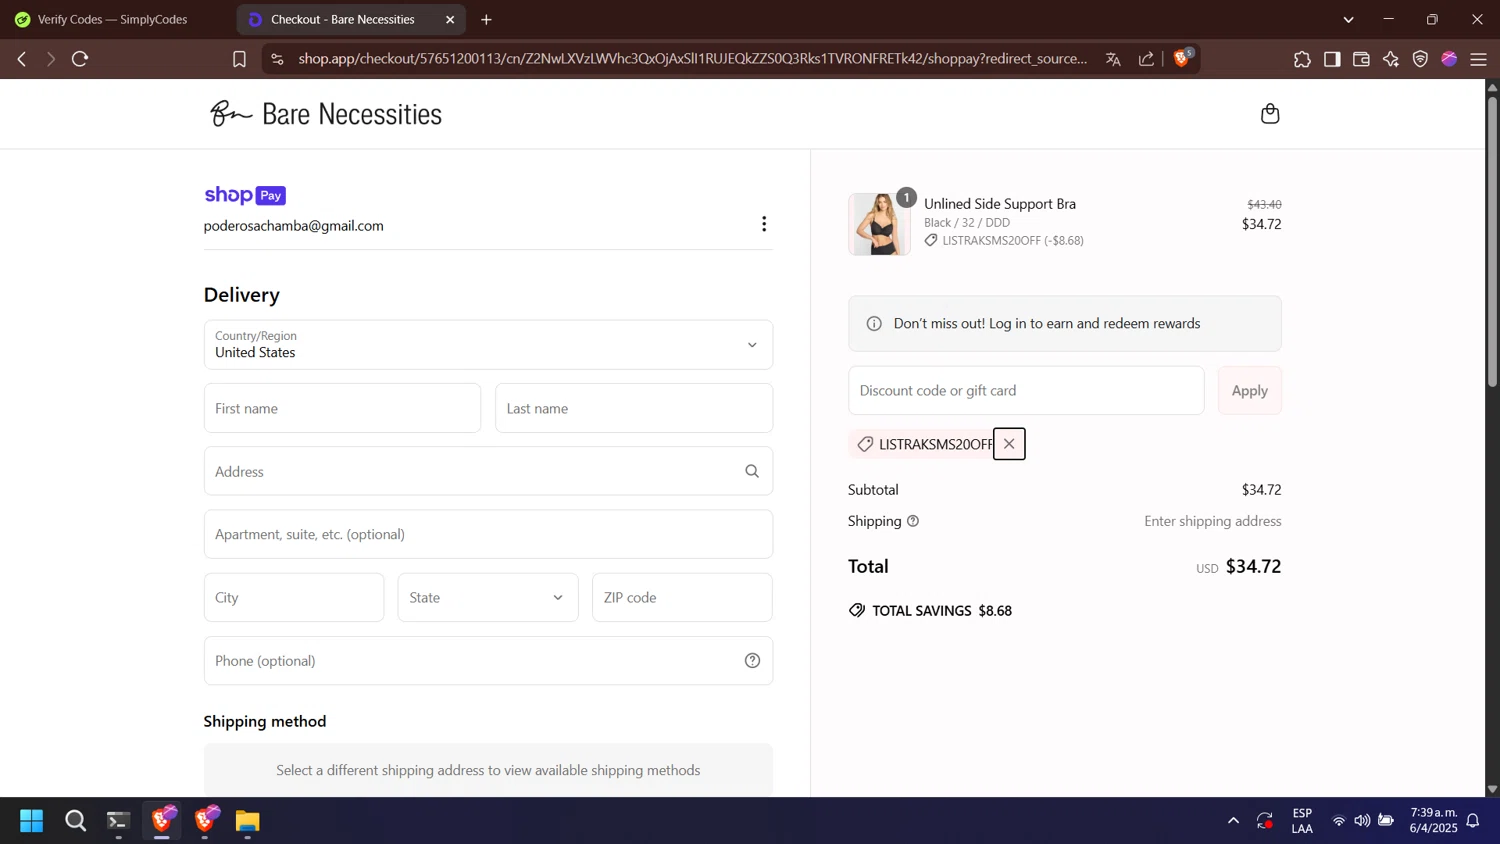Switch to Verify Codes — SimplyCodes tab
This screenshot has width=1500, height=844.
pyautogui.click(x=112, y=19)
